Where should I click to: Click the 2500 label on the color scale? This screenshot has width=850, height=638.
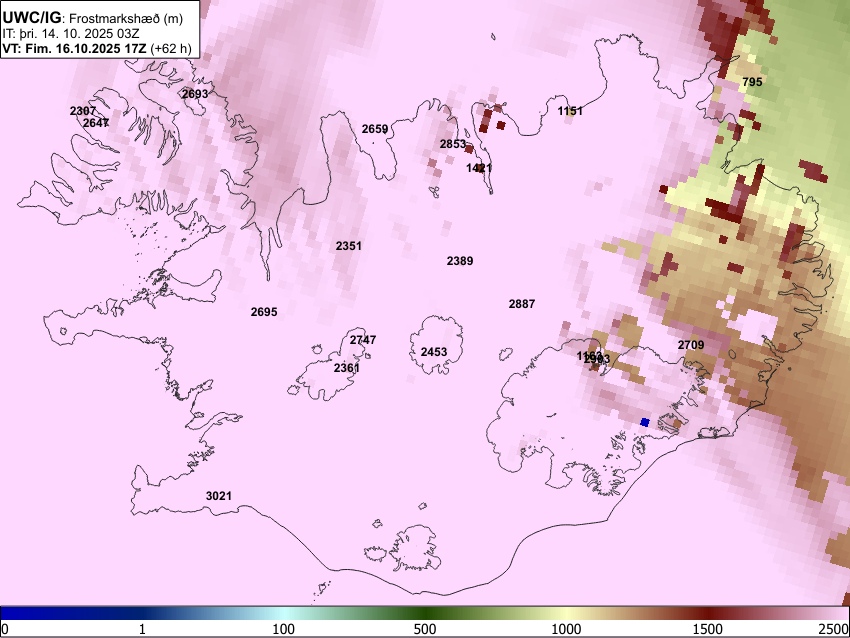tap(835, 629)
